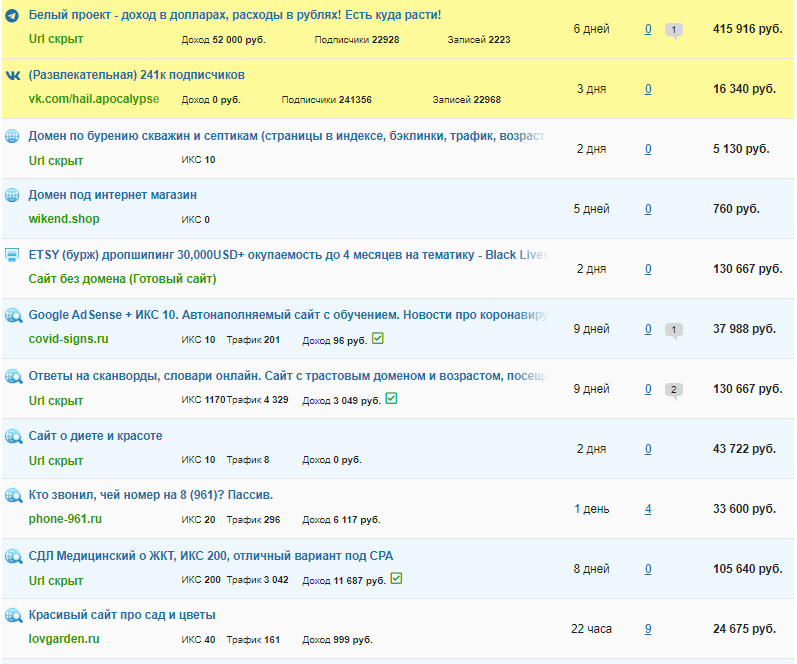Click site icon beside Ответы на сканворды listing
The width and height of the screenshot is (797, 664).
point(13,376)
